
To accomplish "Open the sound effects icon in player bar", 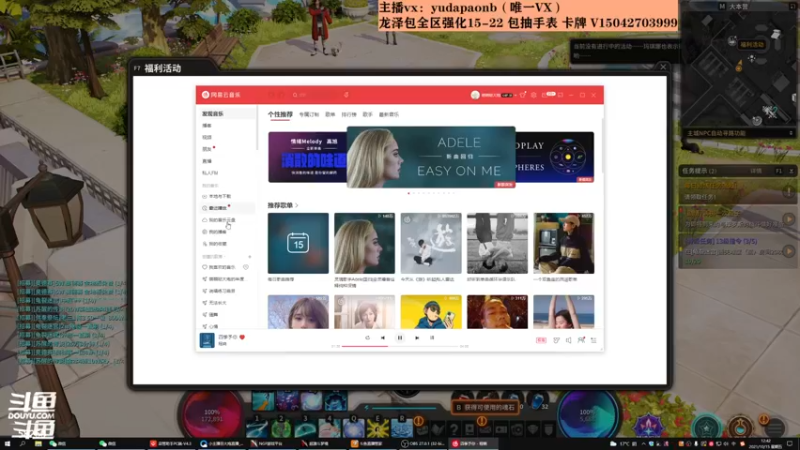I will (557, 340).
